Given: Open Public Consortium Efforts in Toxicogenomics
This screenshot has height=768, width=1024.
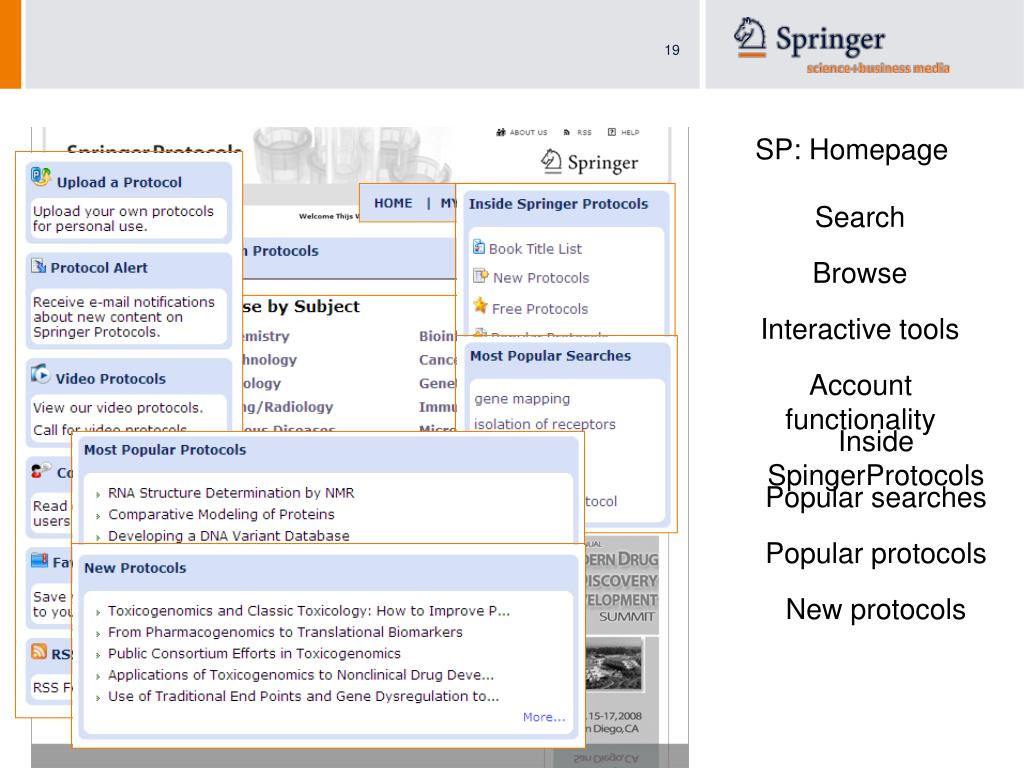Looking at the screenshot, I should [x=255, y=653].
